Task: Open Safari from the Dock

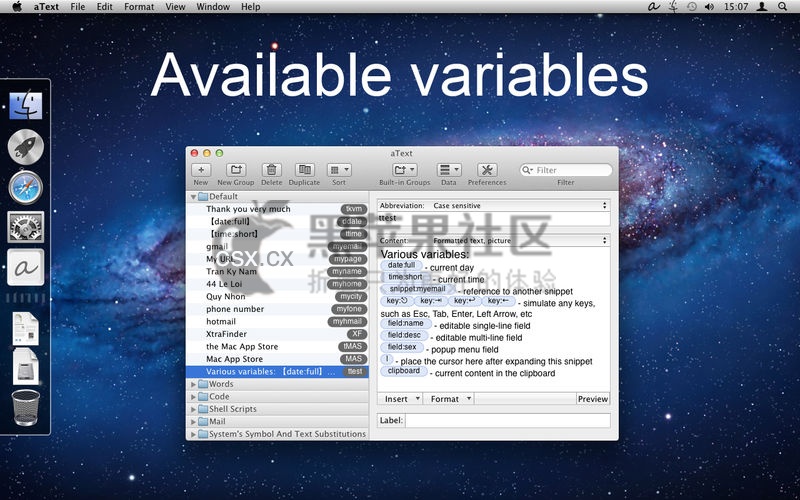Action: pyautogui.click(x=26, y=187)
